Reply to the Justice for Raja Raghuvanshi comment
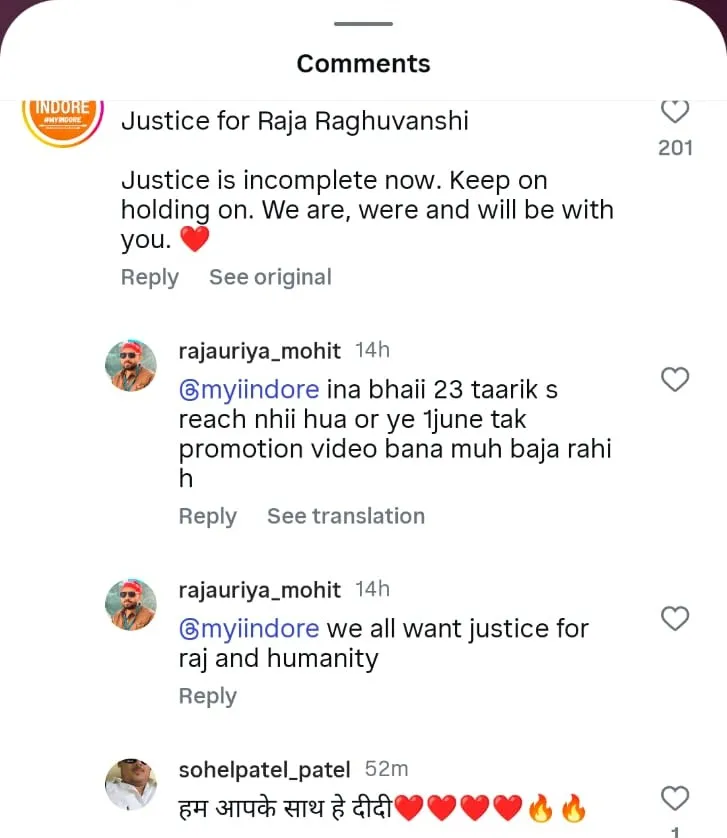 tap(150, 277)
